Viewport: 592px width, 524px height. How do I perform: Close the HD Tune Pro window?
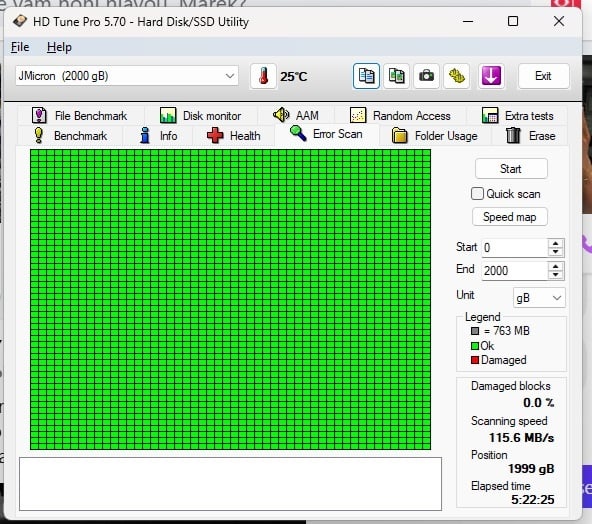coord(559,21)
